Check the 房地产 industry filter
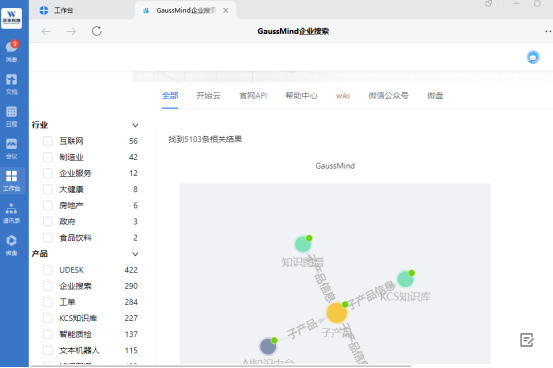The width and height of the screenshot is (553, 368). click(x=48, y=205)
